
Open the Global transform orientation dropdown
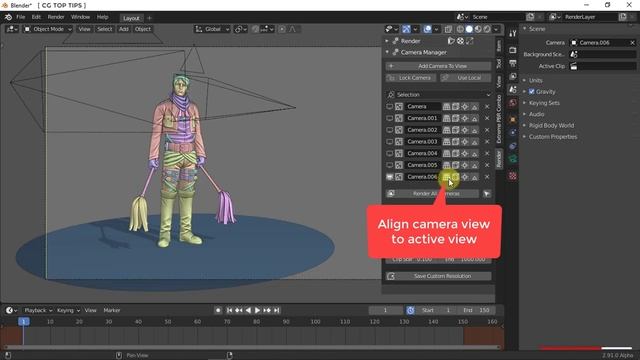(212, 29)
